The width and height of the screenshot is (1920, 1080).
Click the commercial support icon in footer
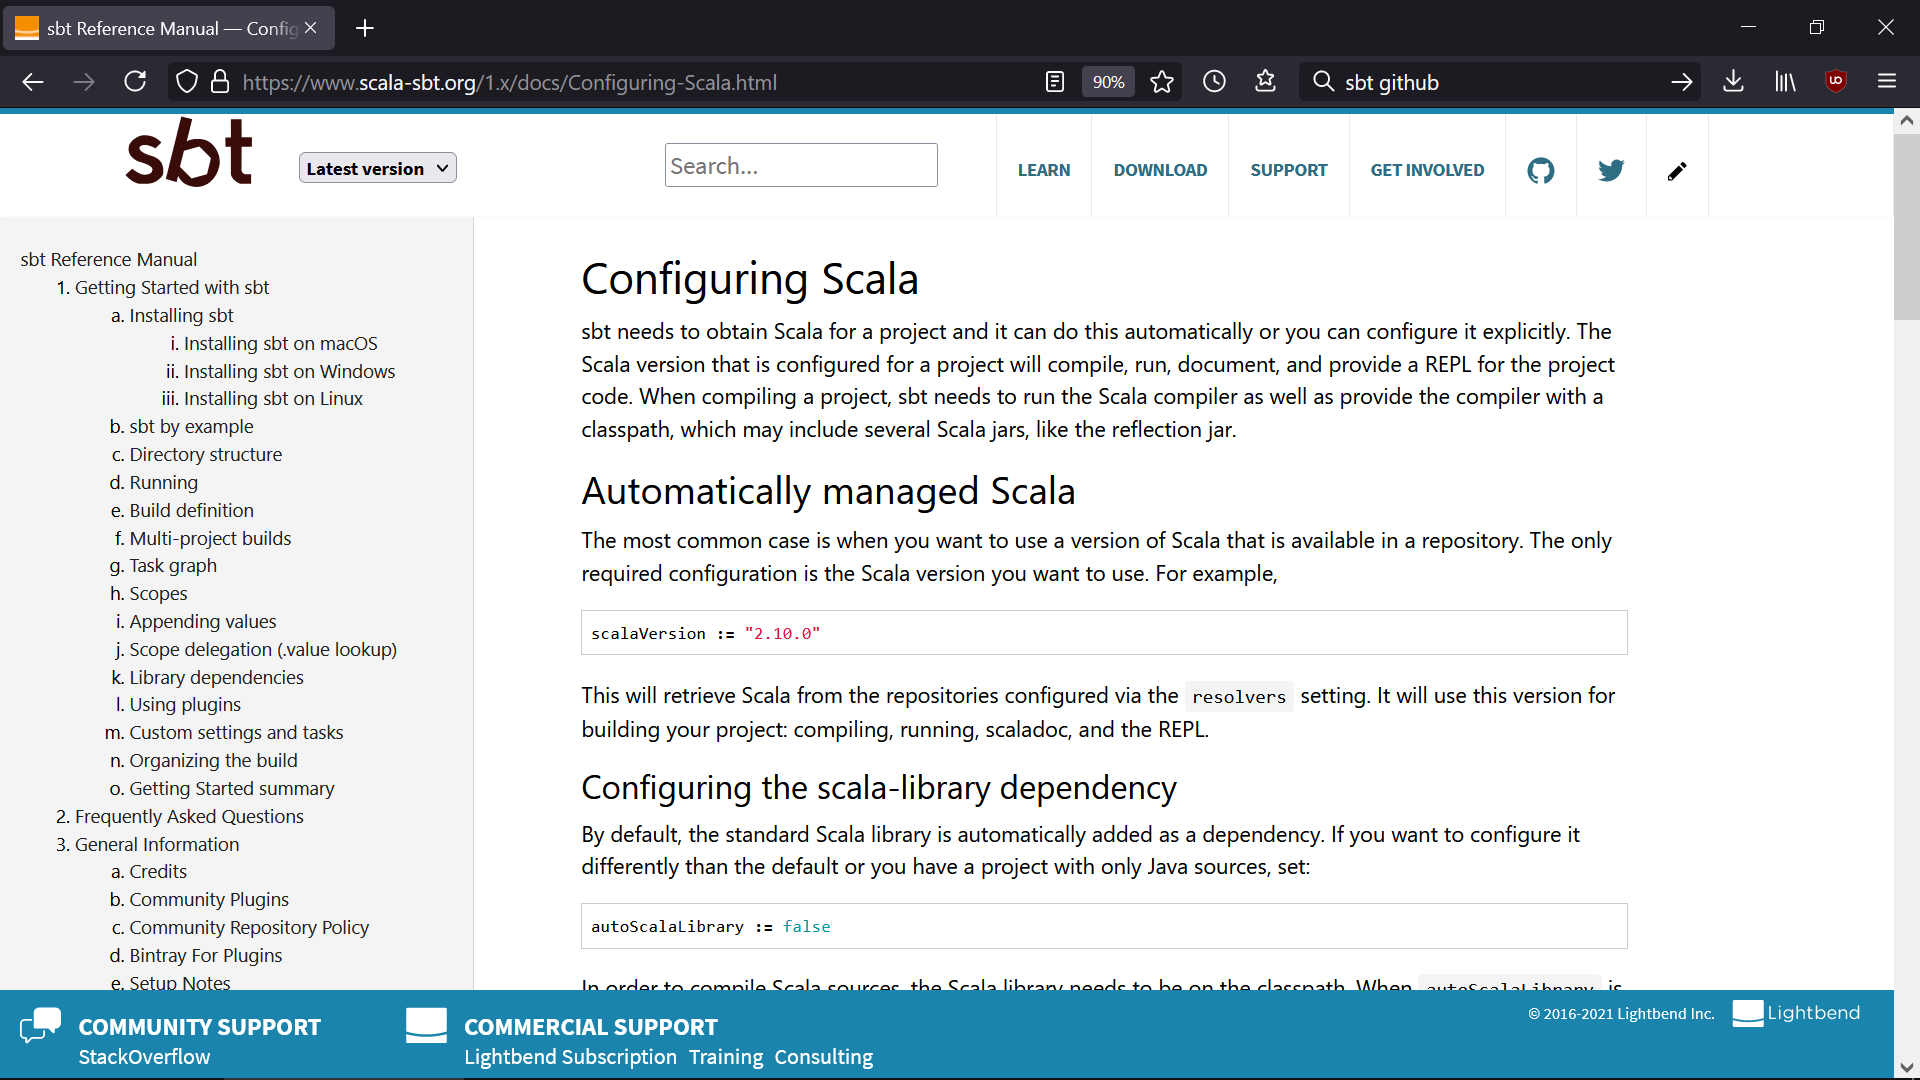pyautogui.click(x=426, y=1026)
